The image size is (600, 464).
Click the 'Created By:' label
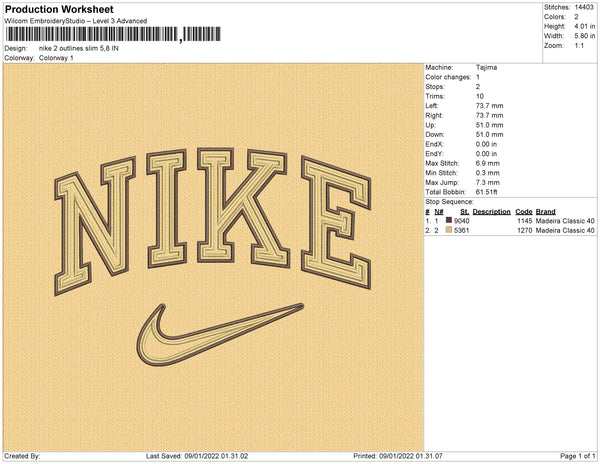tap(22, 456)
